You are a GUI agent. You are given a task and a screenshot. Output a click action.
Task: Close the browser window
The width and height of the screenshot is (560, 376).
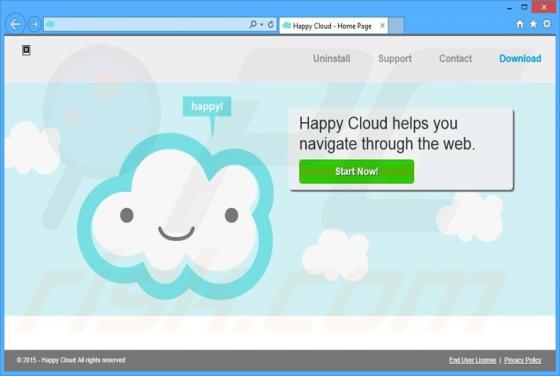point(544,7)
